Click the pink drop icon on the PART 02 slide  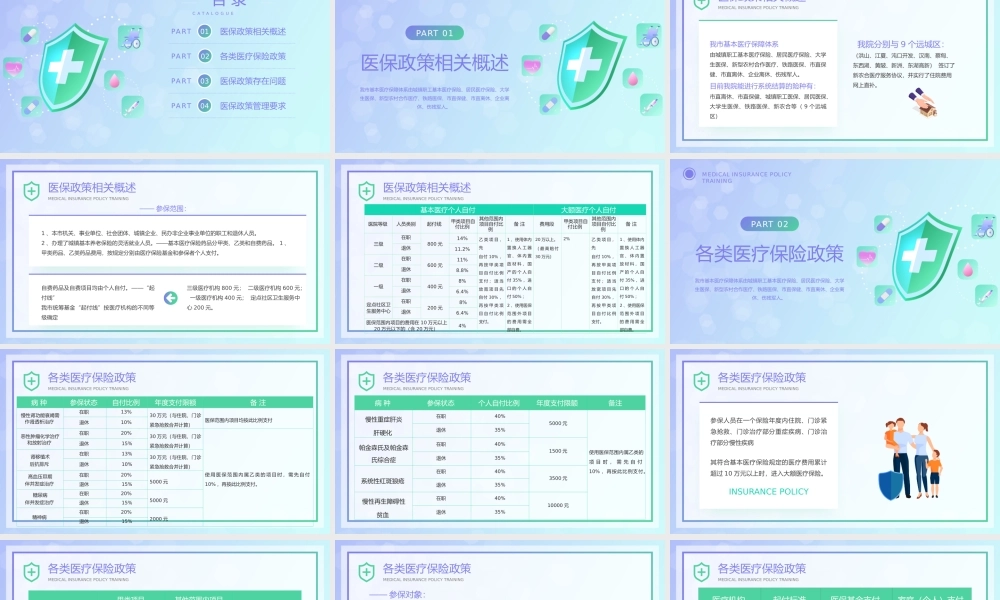967,269
